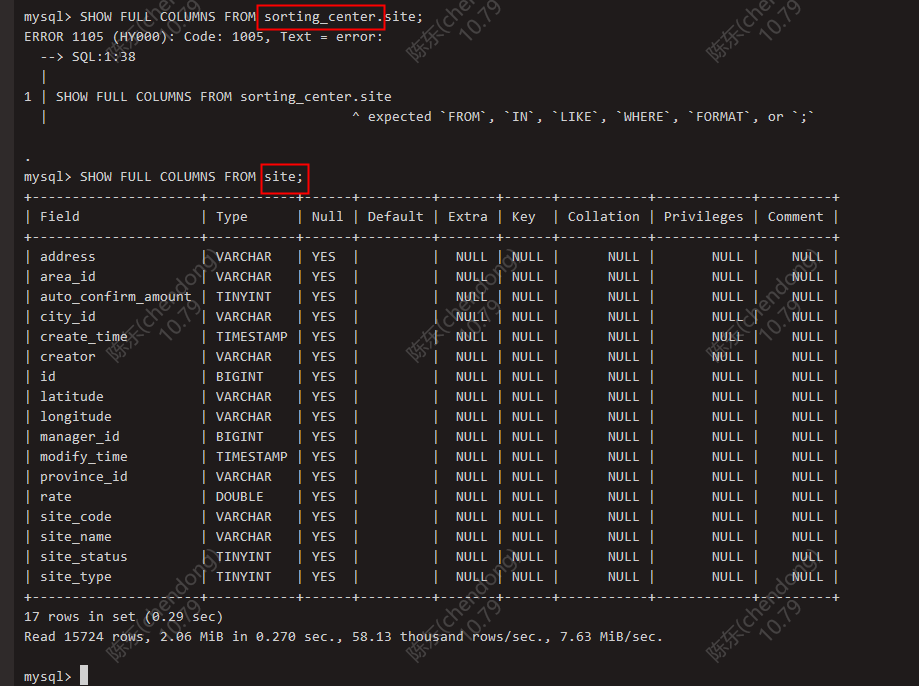This screenshot has height=686, width=919.
Task: Select the site_code field name
Action: click(x=75, y=516)
